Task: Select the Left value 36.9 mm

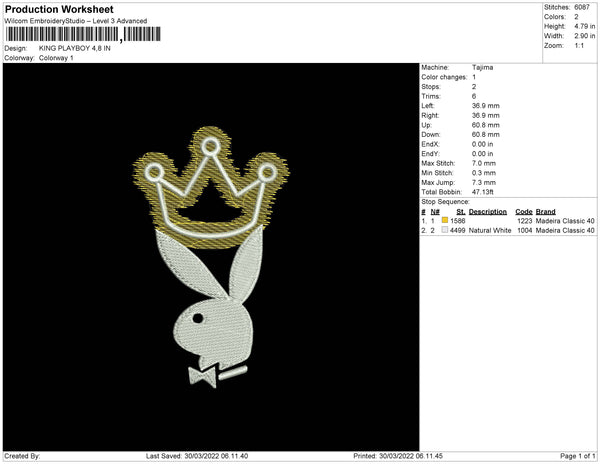Action: tap(486, 106)
